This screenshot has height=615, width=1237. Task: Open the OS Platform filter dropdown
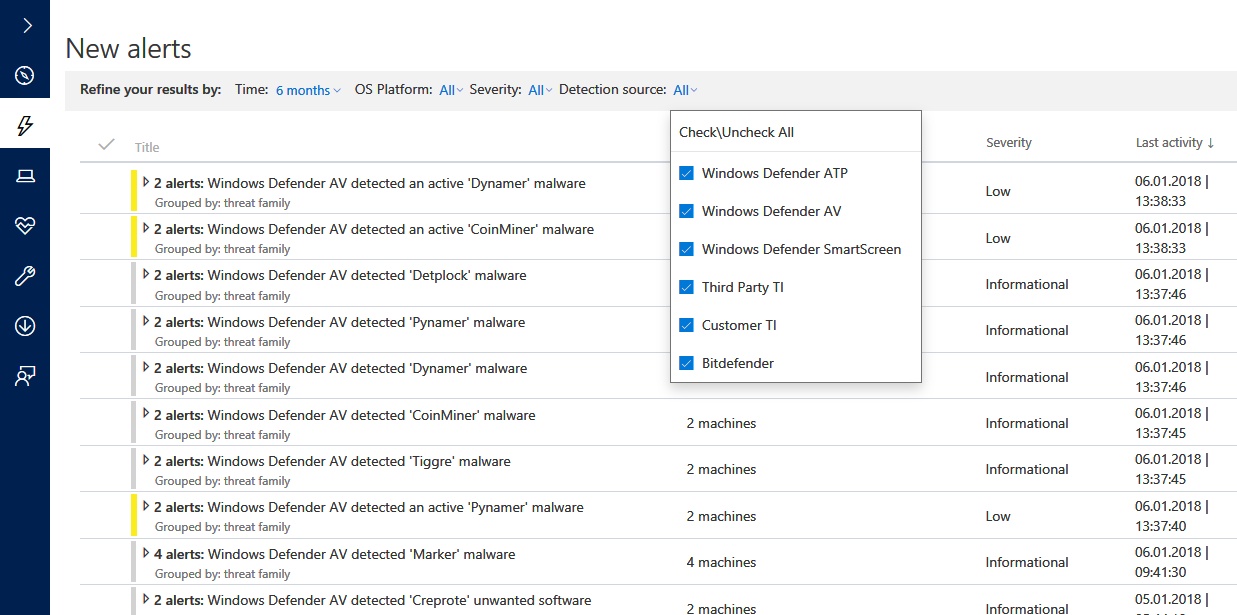coord(451,90)
